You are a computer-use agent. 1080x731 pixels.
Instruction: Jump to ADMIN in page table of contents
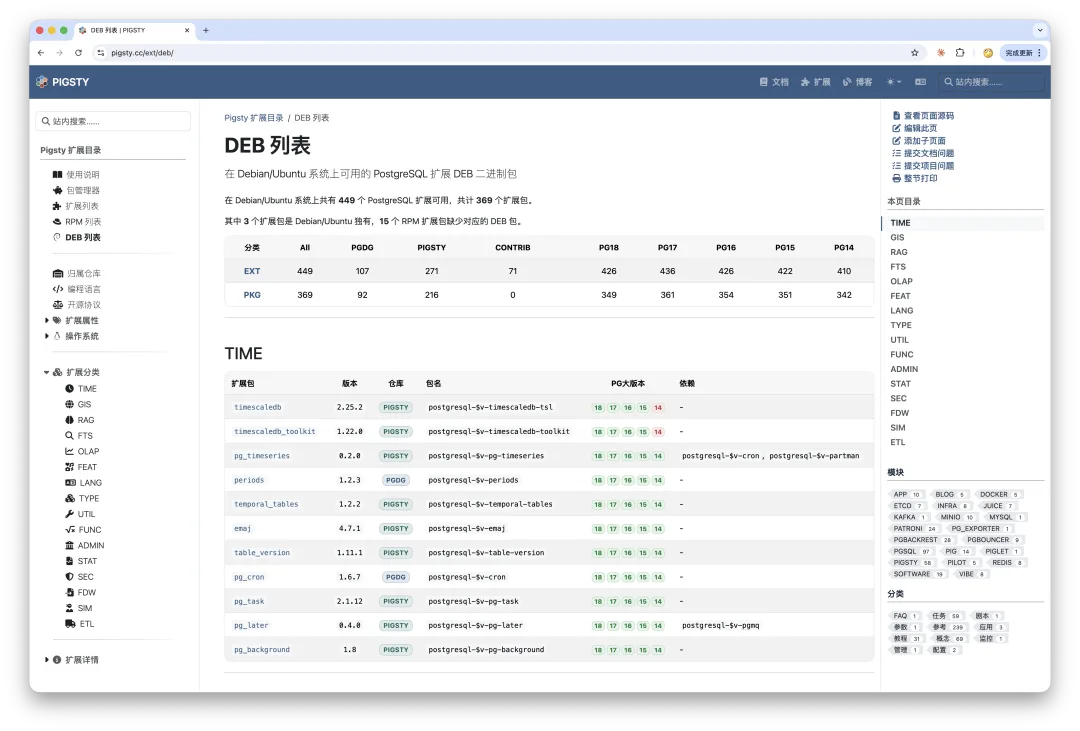904,369
